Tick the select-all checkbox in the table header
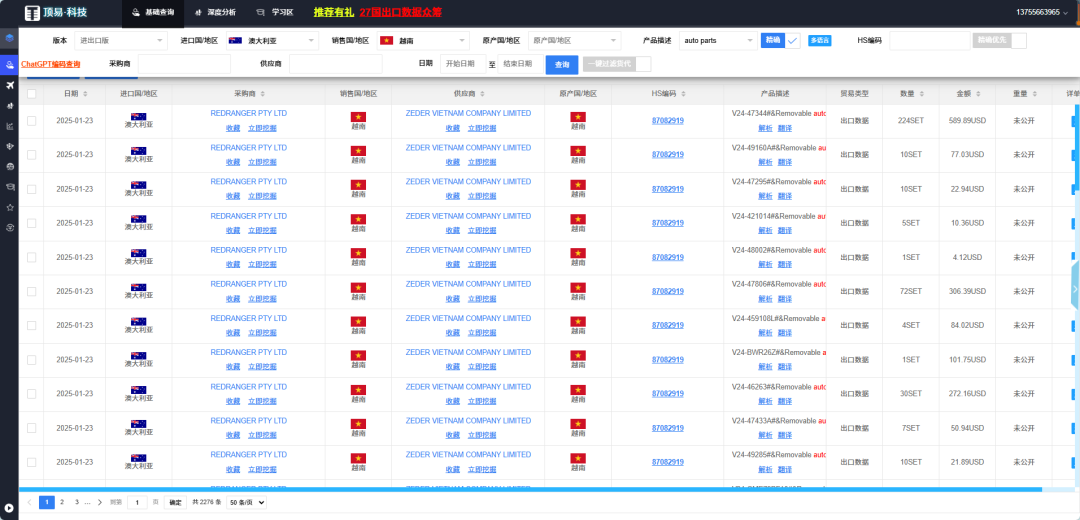 click(31, 94)
